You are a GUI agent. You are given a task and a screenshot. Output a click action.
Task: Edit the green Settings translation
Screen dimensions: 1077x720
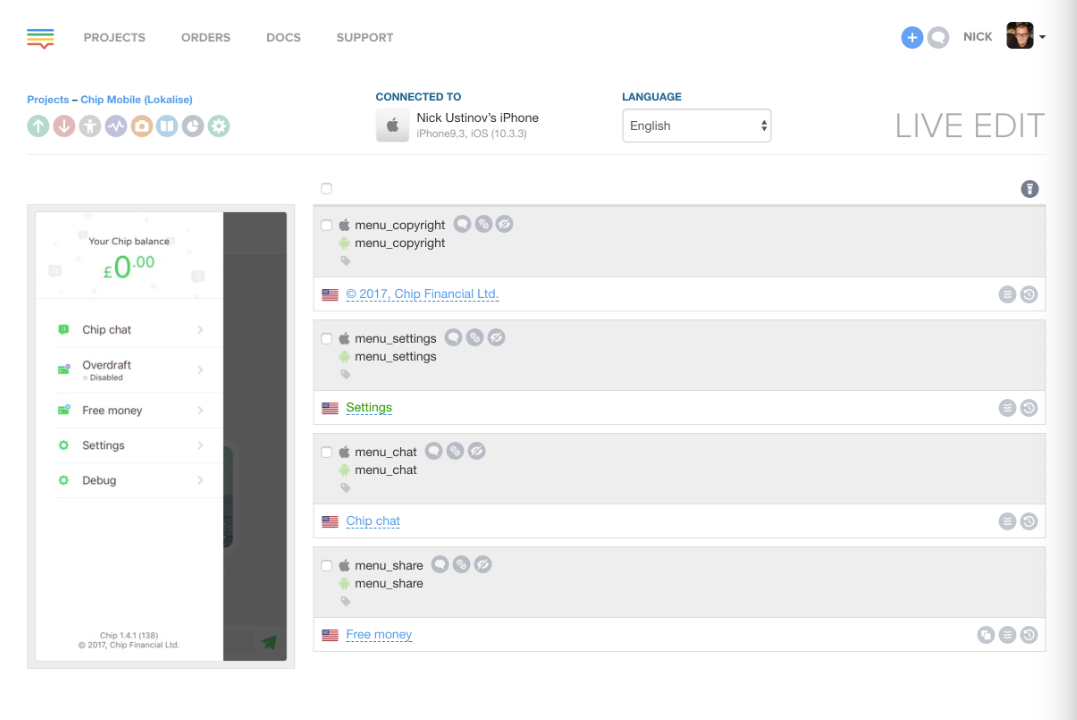369,407
